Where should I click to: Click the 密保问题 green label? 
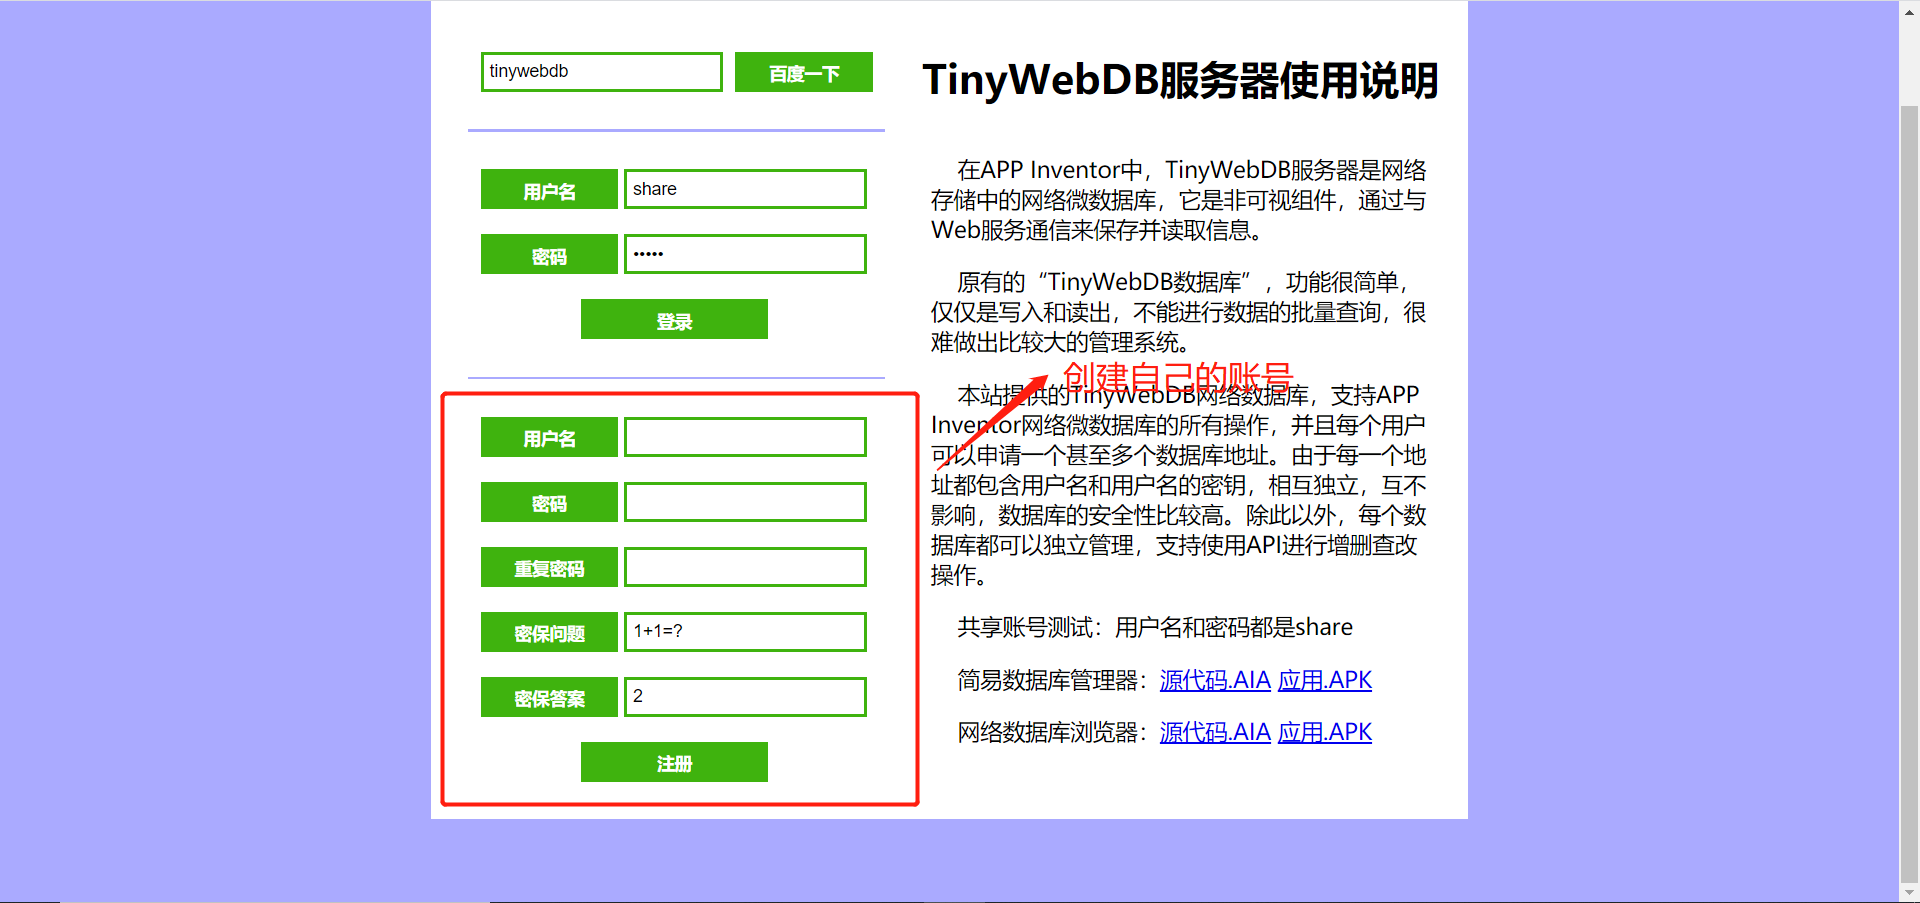(549, 632)
